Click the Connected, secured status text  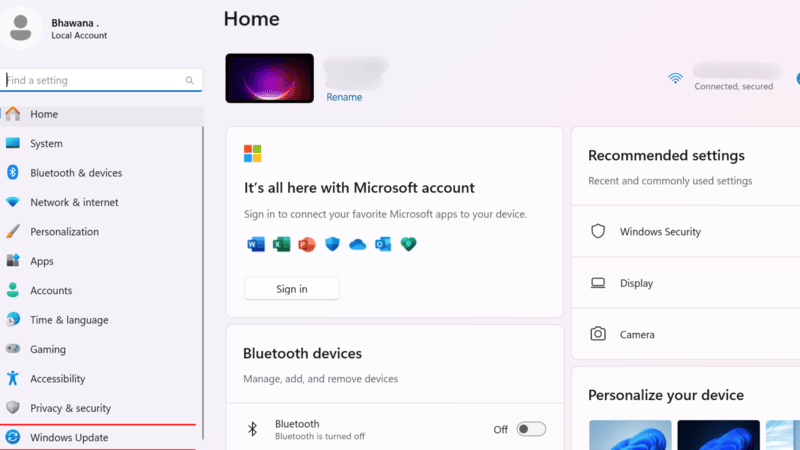point(734,86)
